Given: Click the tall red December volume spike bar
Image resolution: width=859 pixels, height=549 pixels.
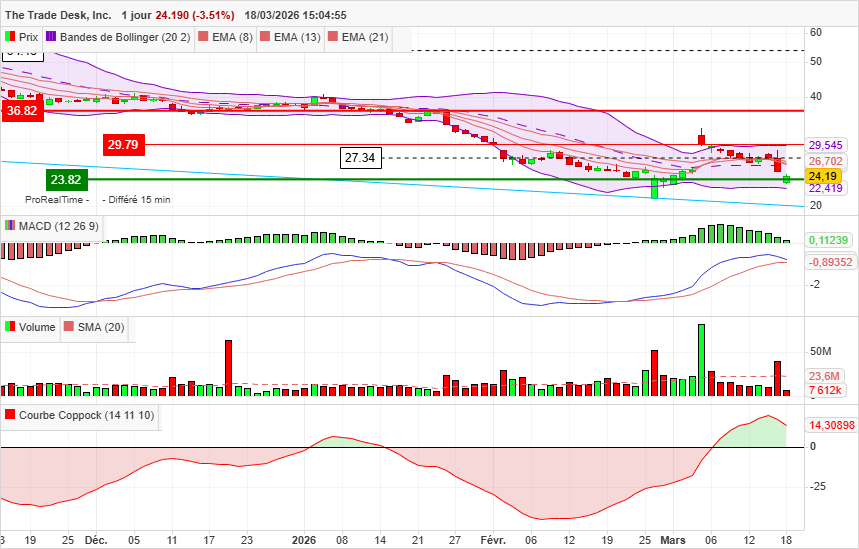Looking at the screenshot, I should coord(228,368).
